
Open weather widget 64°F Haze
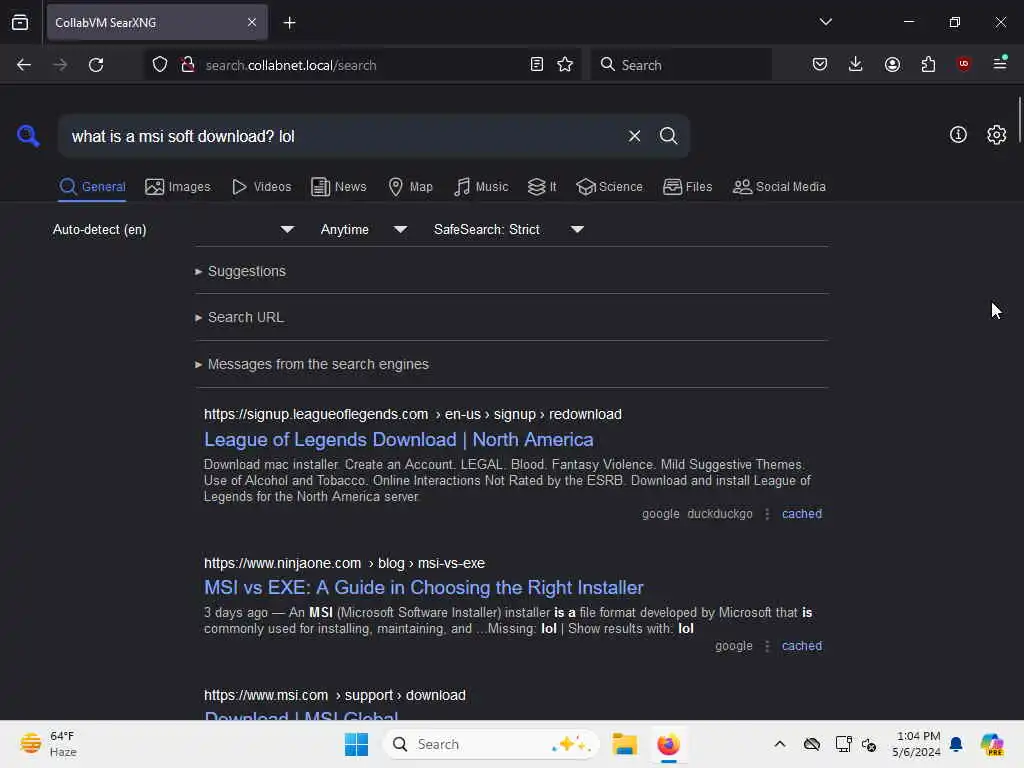[x=48, y=744]
